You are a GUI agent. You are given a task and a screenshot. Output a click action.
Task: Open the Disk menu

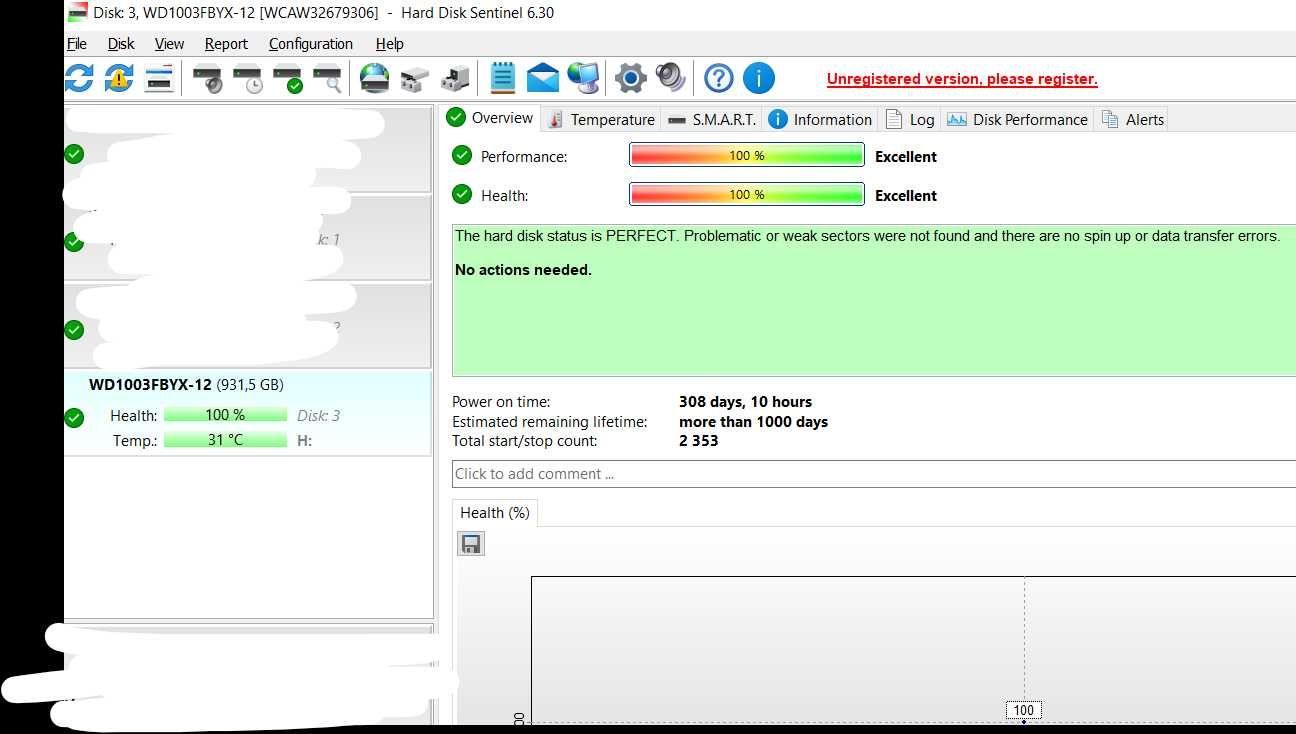click(121, 43)
